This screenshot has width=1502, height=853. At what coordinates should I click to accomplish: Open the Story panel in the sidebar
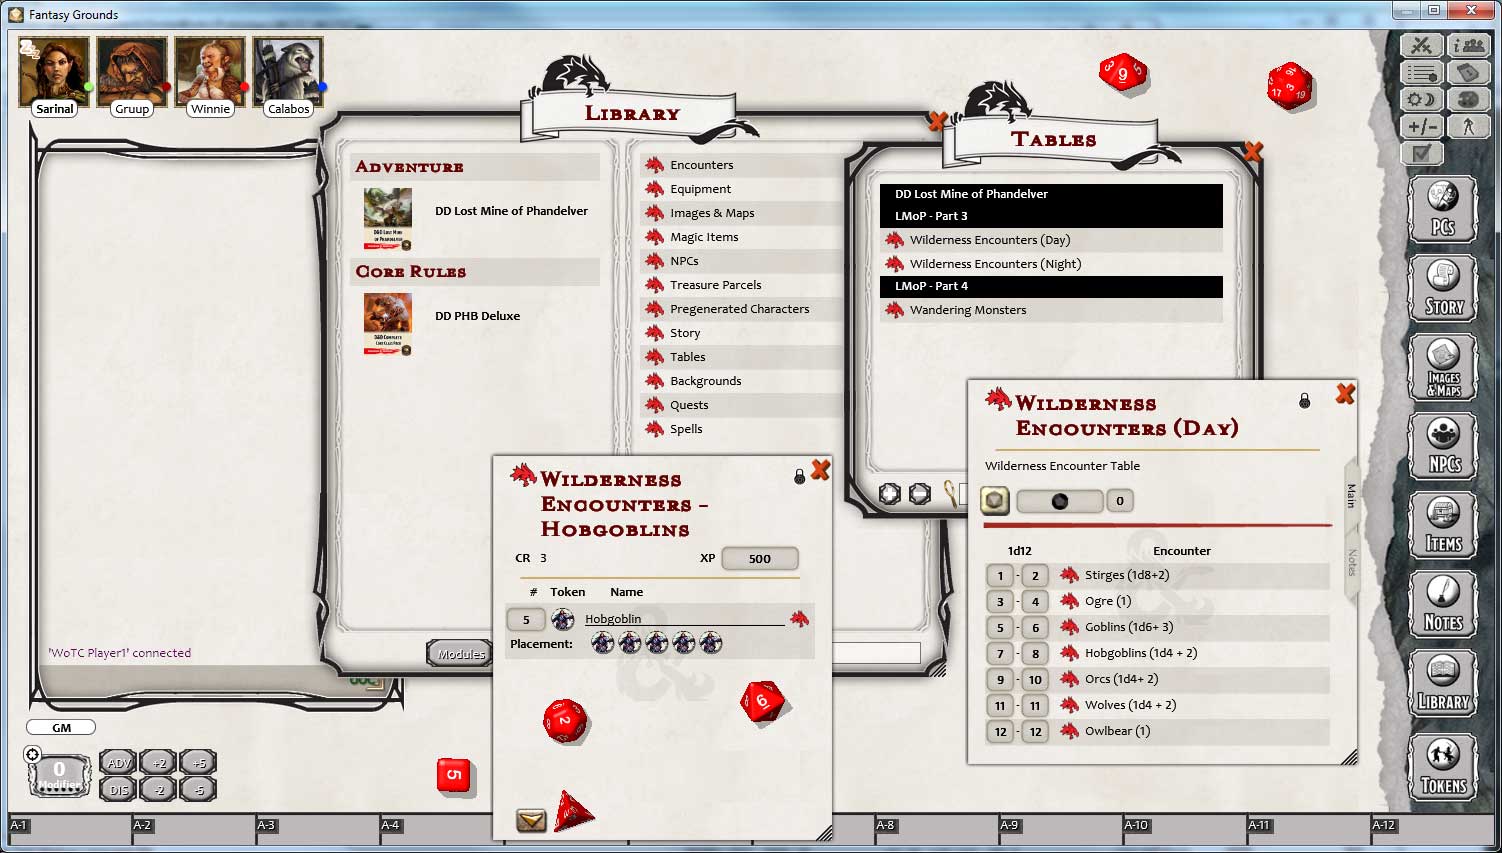pos(1443,288)
